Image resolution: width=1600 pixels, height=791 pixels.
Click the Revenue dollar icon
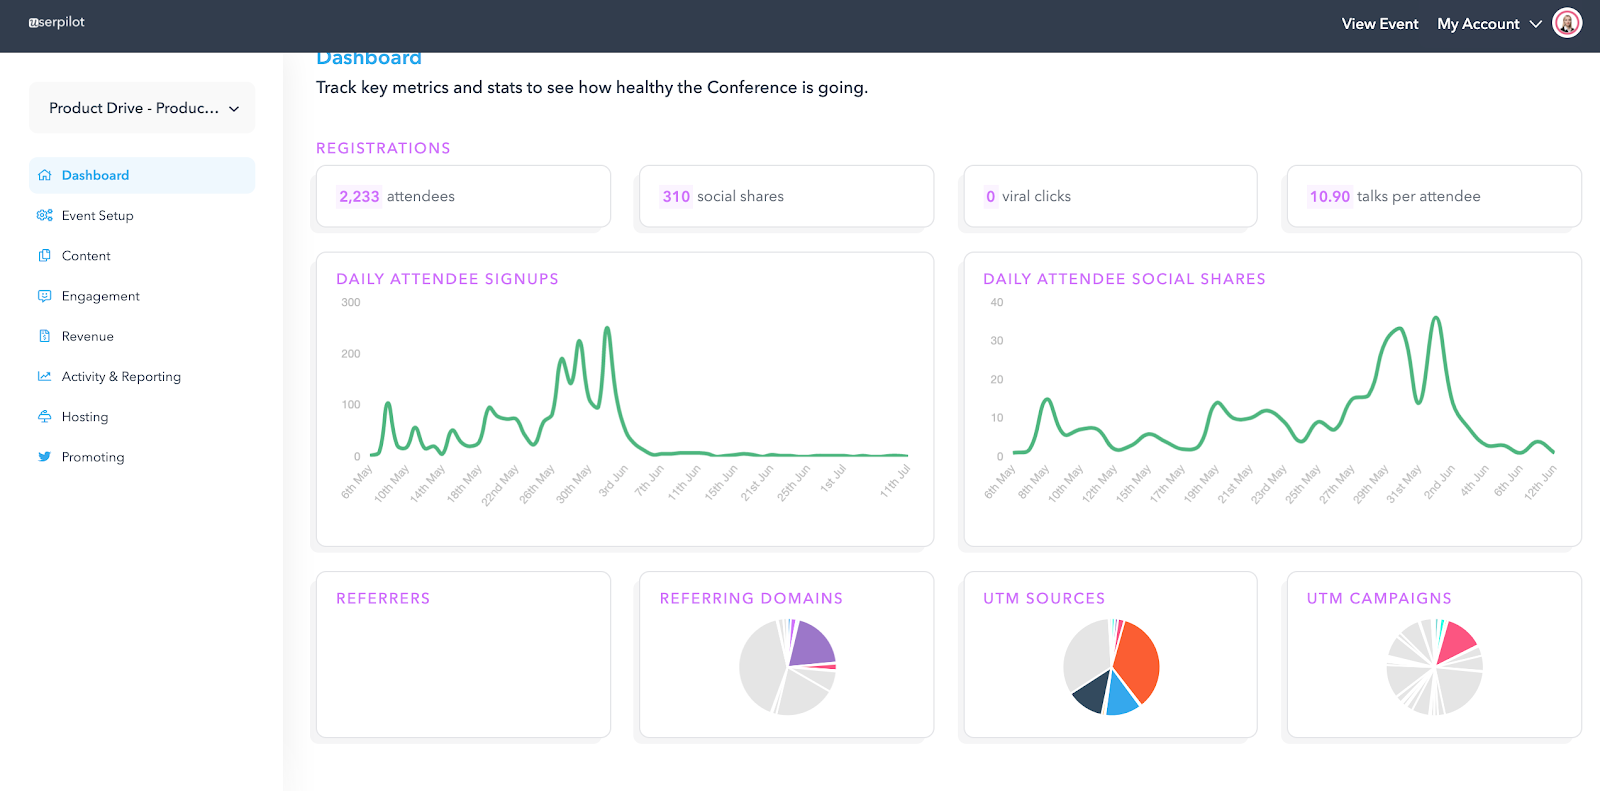point(44,336)
